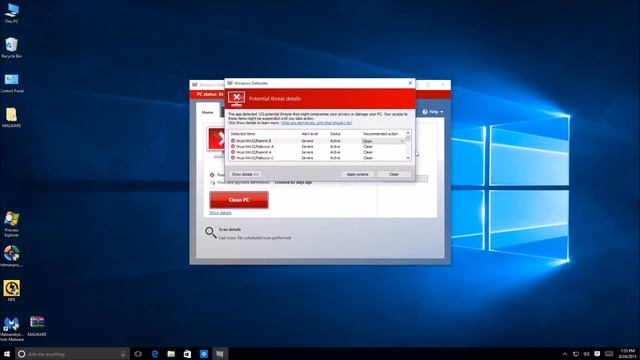This screenshot has width=640, height=360.
Task: Click the Active status of Ramnit.B
Action: pyautogui.click(x=335, y=141)
